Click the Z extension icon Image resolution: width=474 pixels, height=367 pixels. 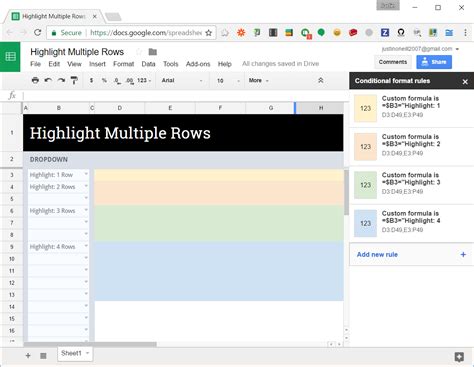click(385, 32)
